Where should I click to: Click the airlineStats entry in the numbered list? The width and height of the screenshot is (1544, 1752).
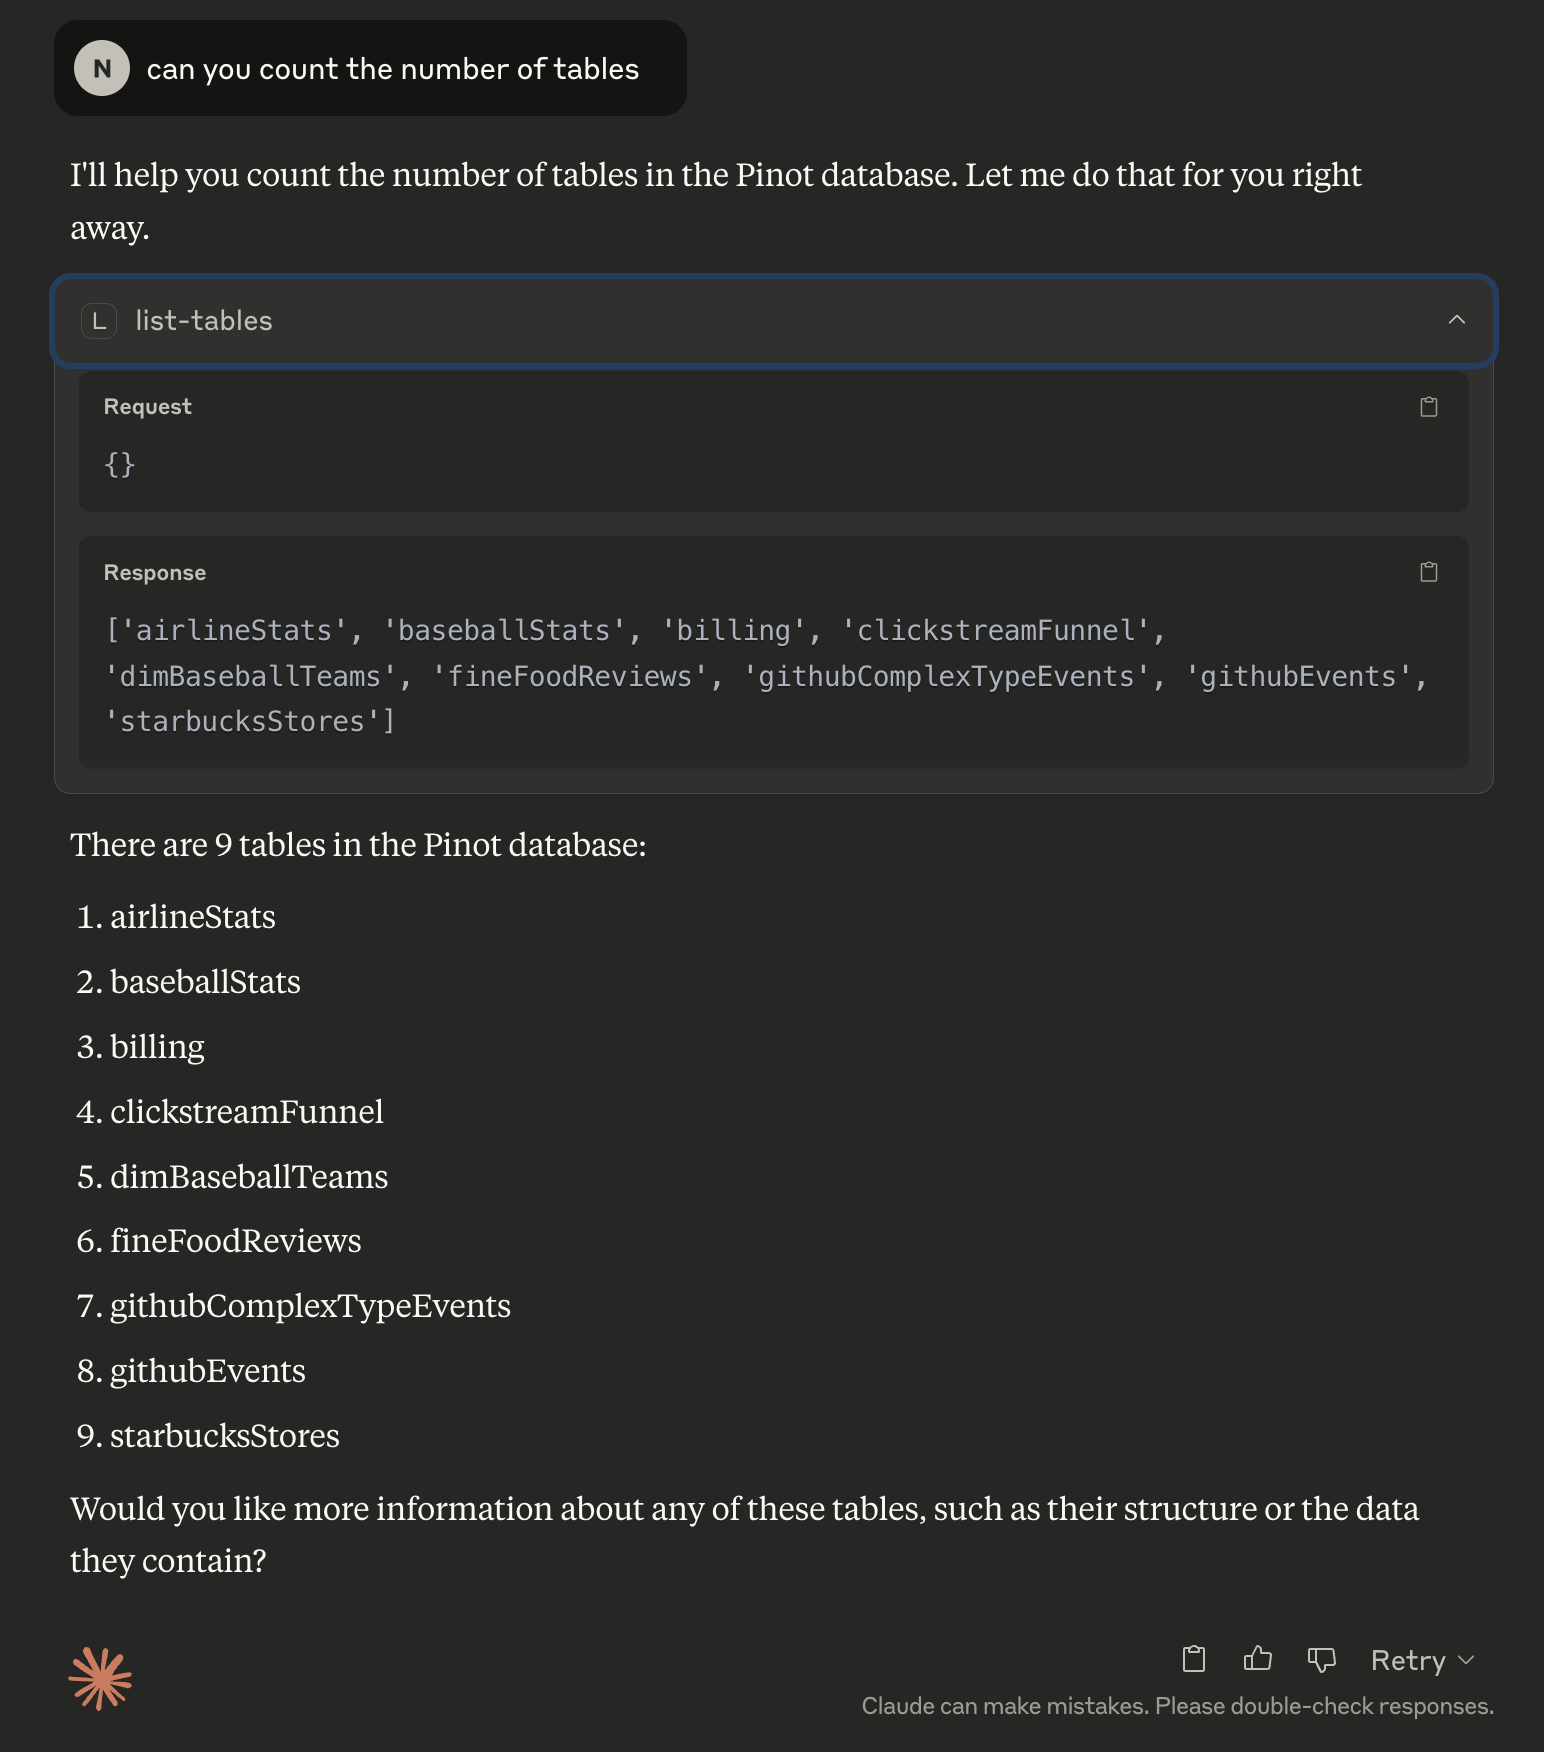tap(192, 917)
